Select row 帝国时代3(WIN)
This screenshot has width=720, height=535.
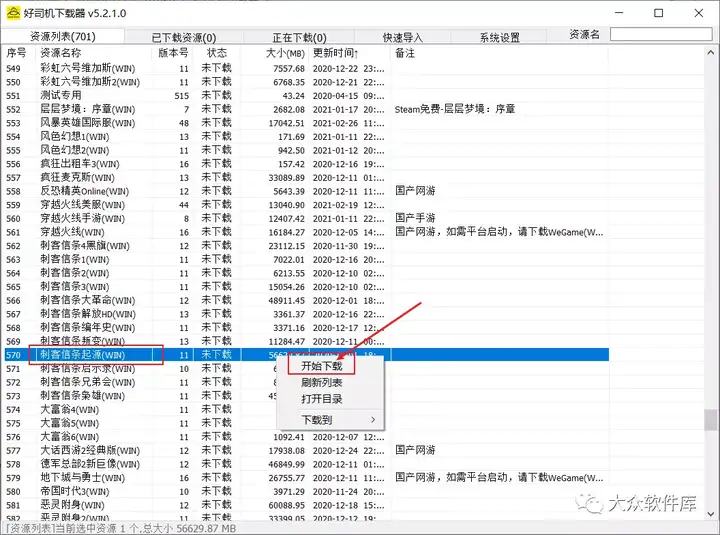[307, 491]
